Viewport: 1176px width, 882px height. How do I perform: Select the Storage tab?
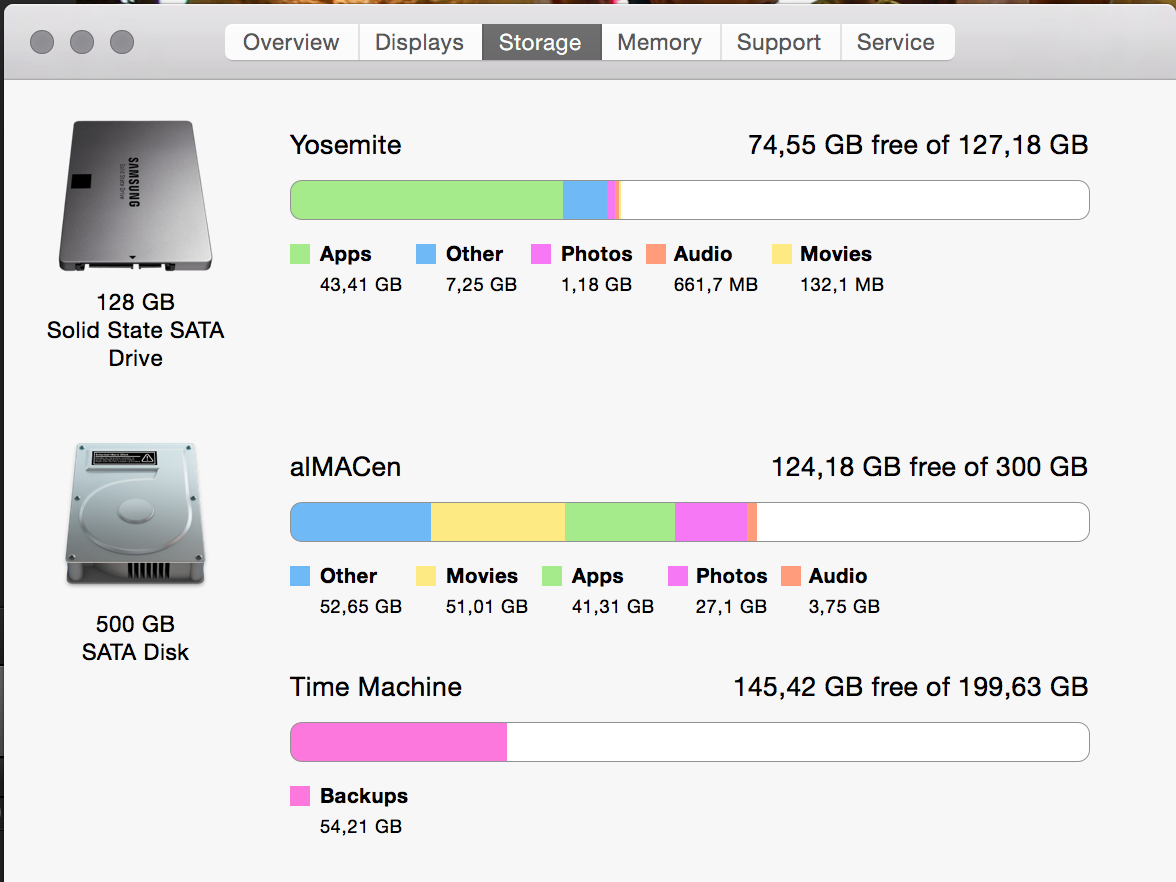(x=541, y=42)
